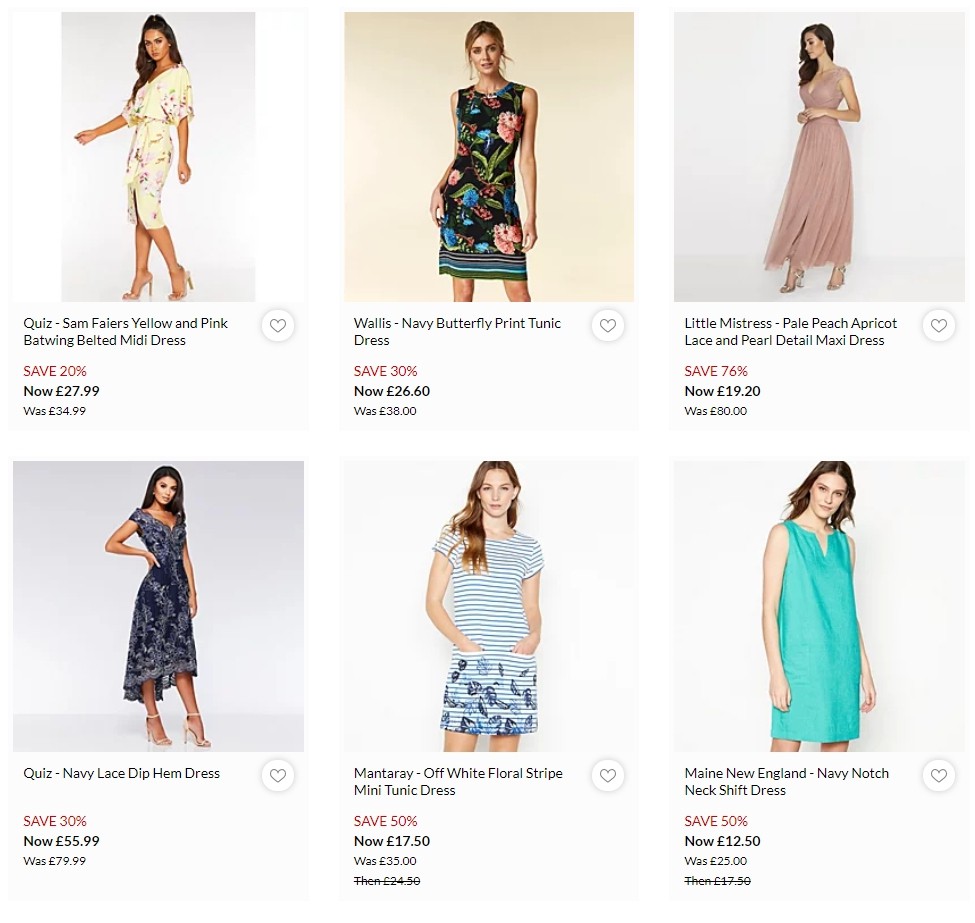975x923 pixels.
Task: Select the wishlist heart for the Little Mistress maxi dress
Action: tap(938, 325)
